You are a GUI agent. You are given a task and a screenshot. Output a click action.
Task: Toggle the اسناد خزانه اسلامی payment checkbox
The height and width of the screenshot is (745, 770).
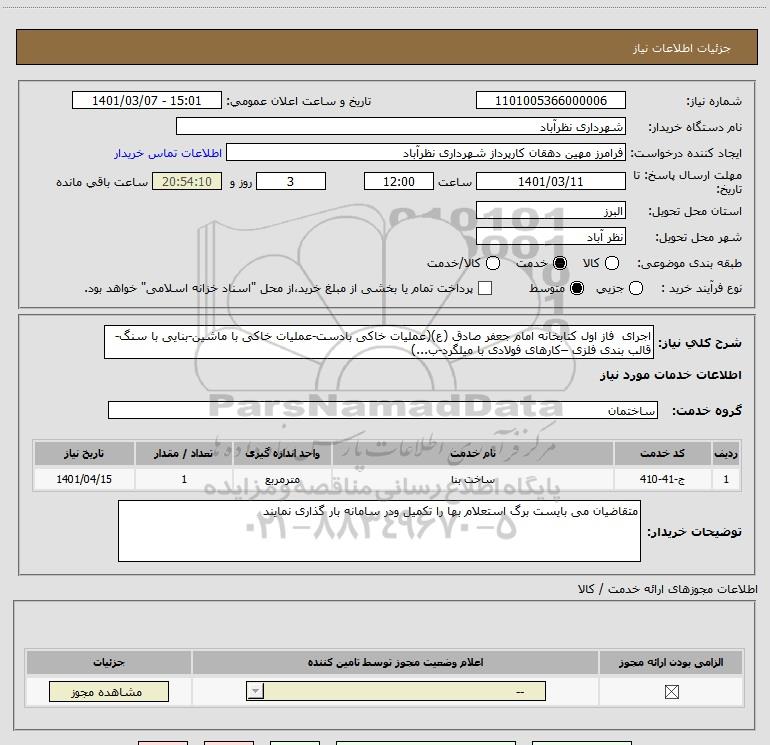point(485,288)
